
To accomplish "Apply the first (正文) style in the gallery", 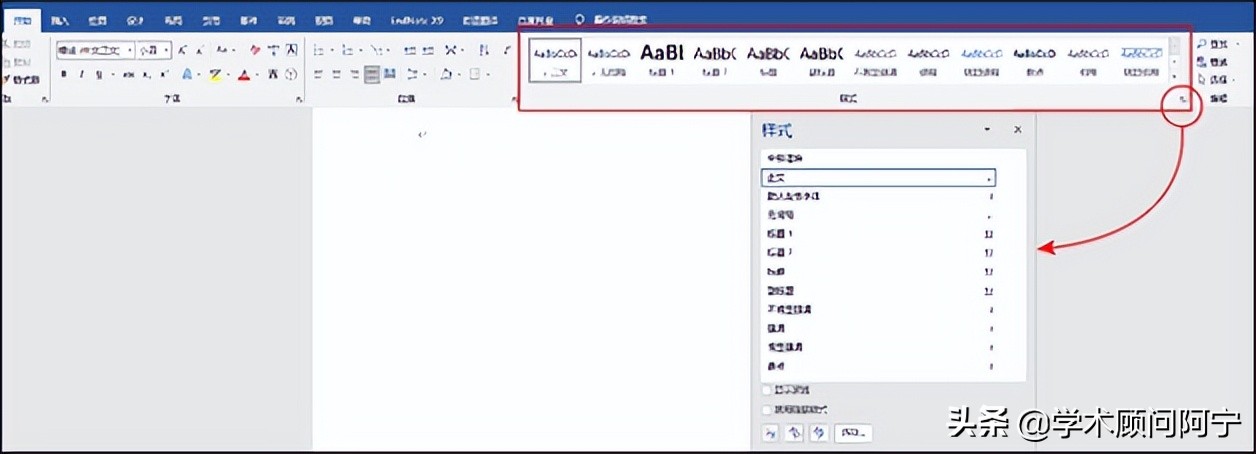I will [554, 60].
